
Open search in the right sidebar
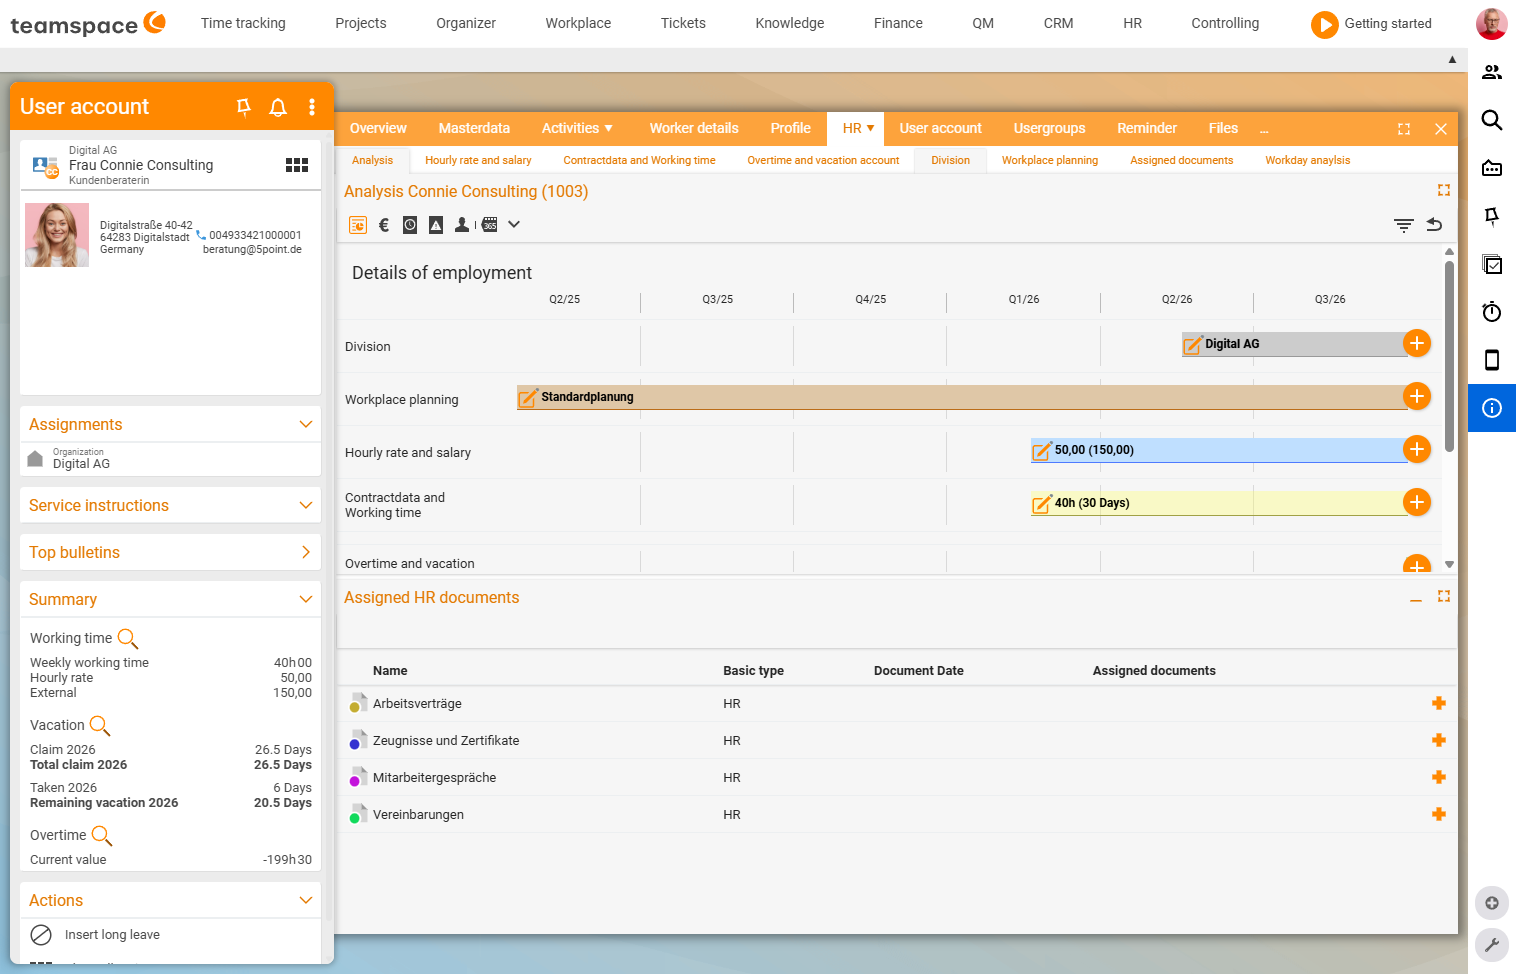(x=1492, y=120)
